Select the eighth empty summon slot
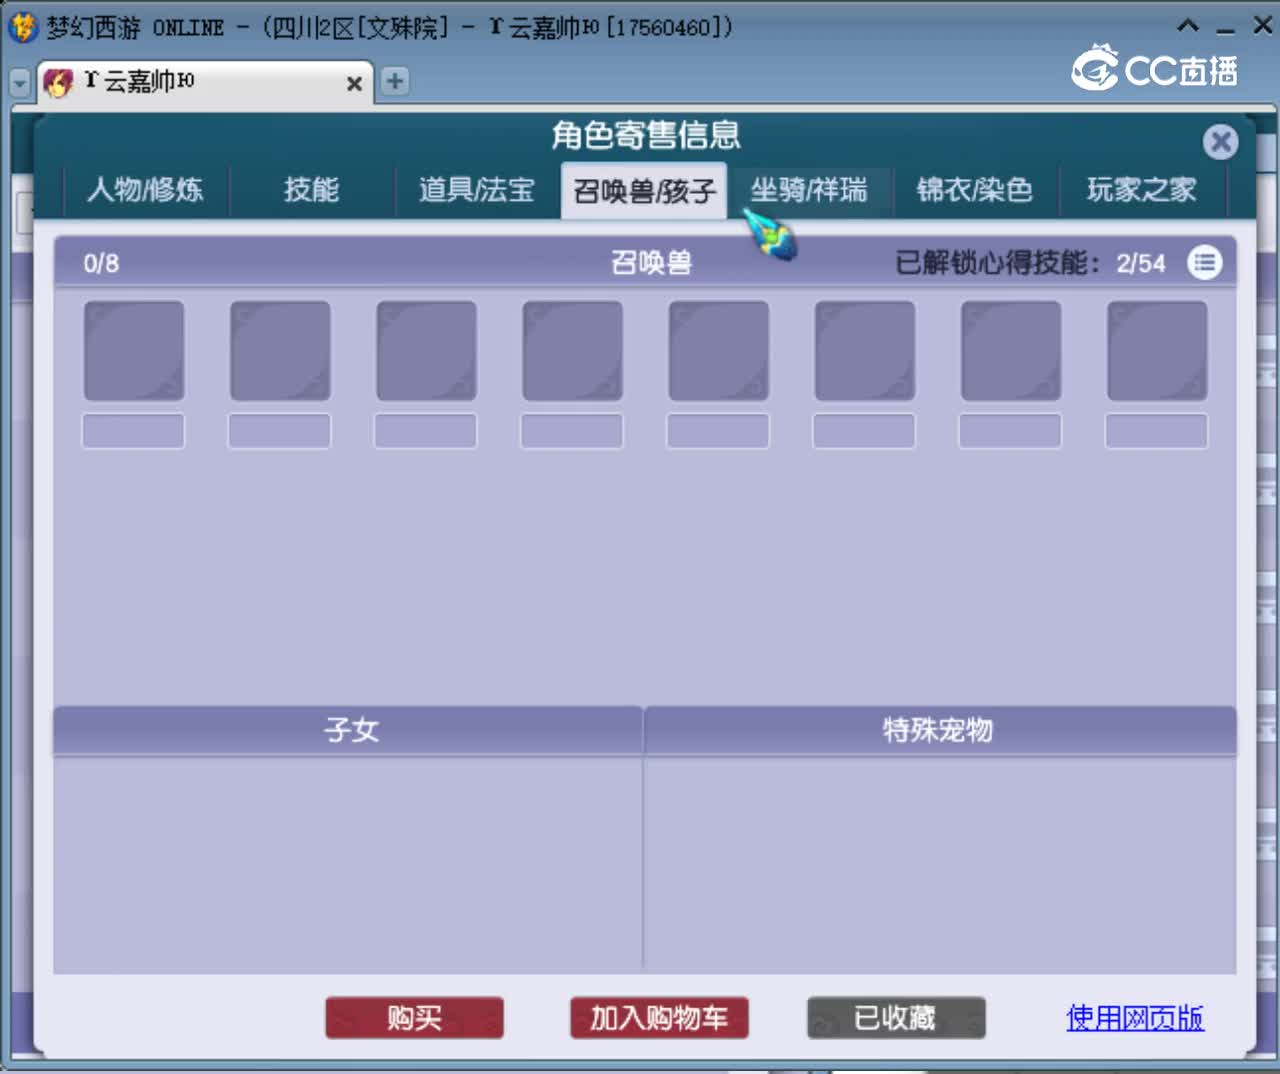Image resolution: width=1280 pixels, height=1074 pixels. point(1157,351)
